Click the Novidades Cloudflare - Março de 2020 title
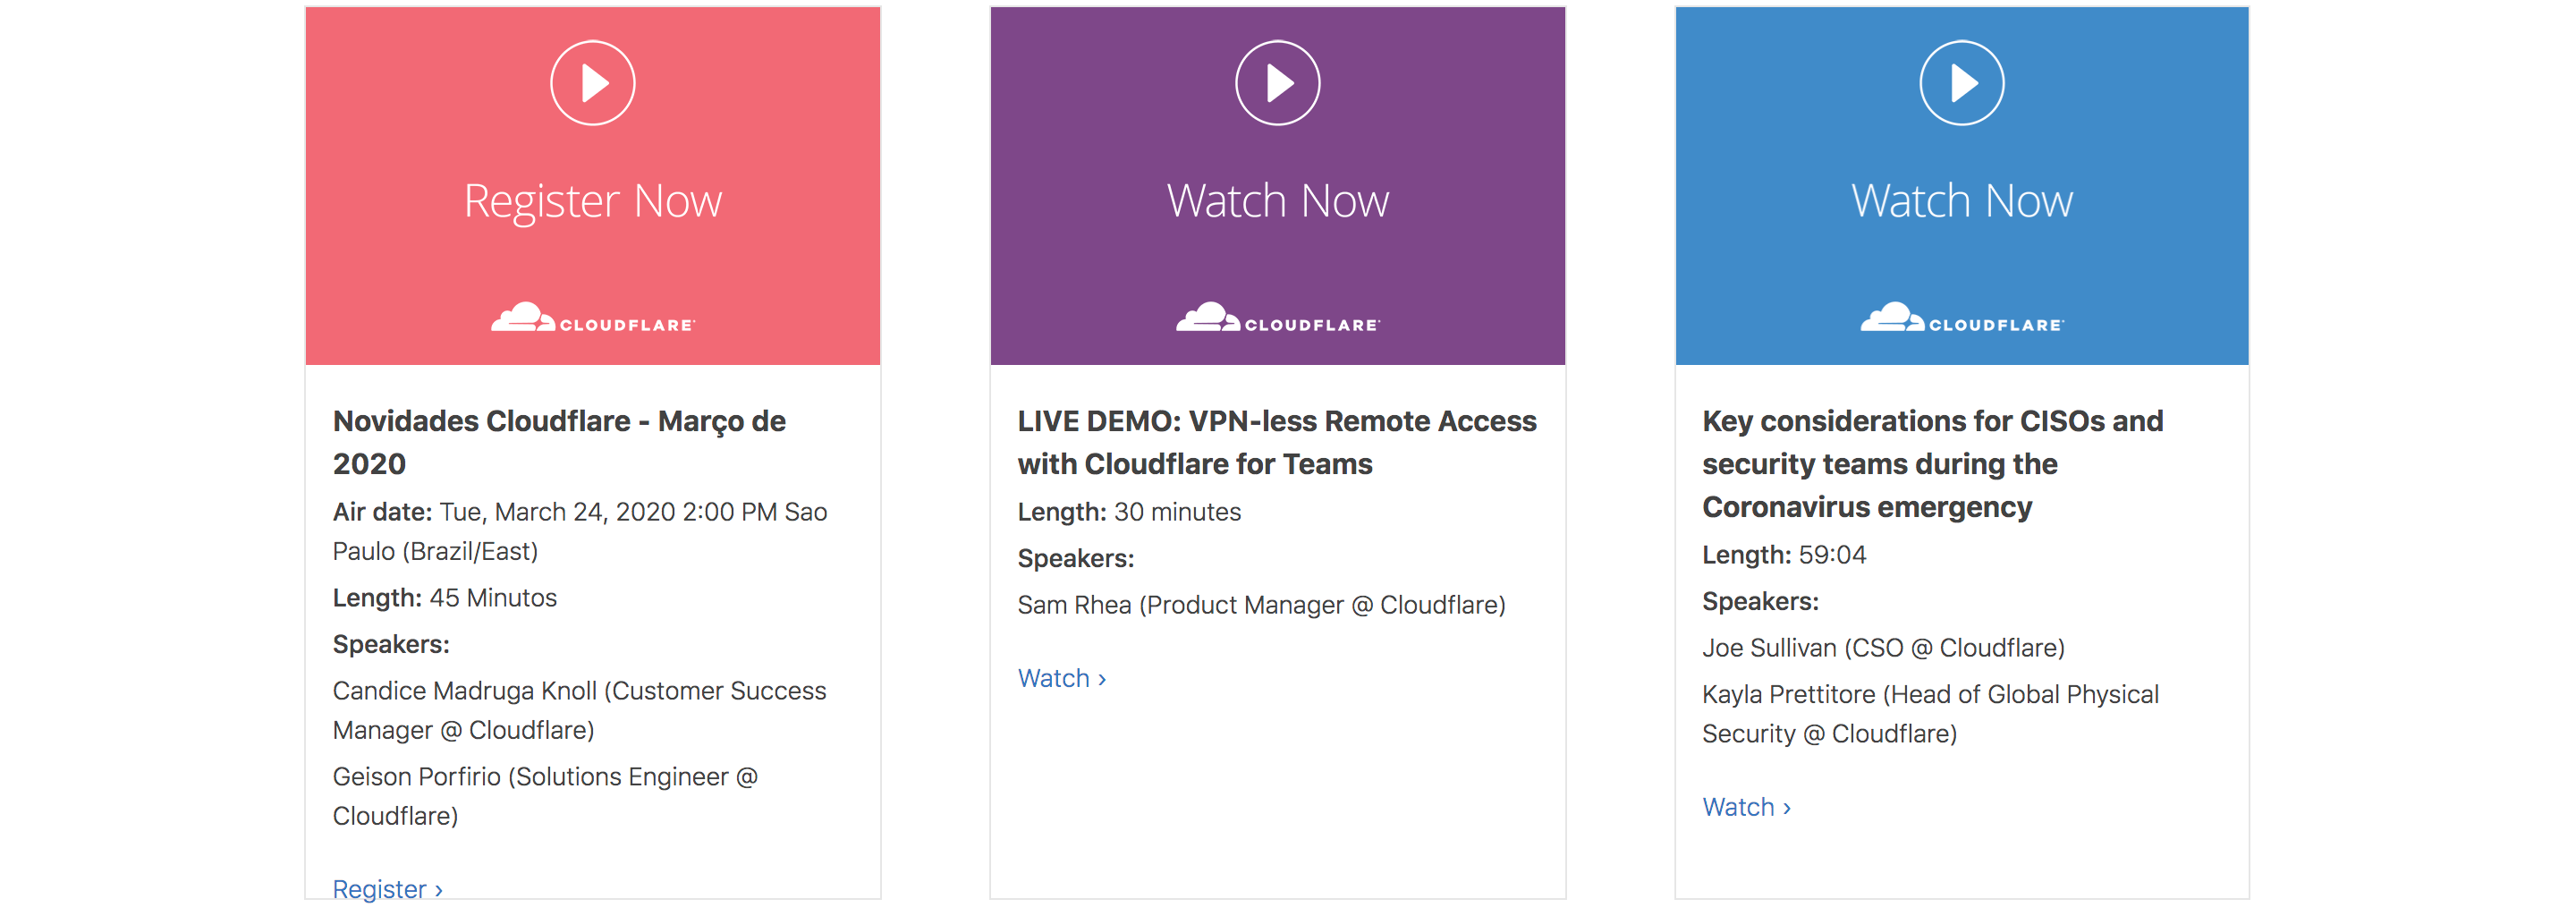This screenshot has width=2576, height=916. coord(559,442)
